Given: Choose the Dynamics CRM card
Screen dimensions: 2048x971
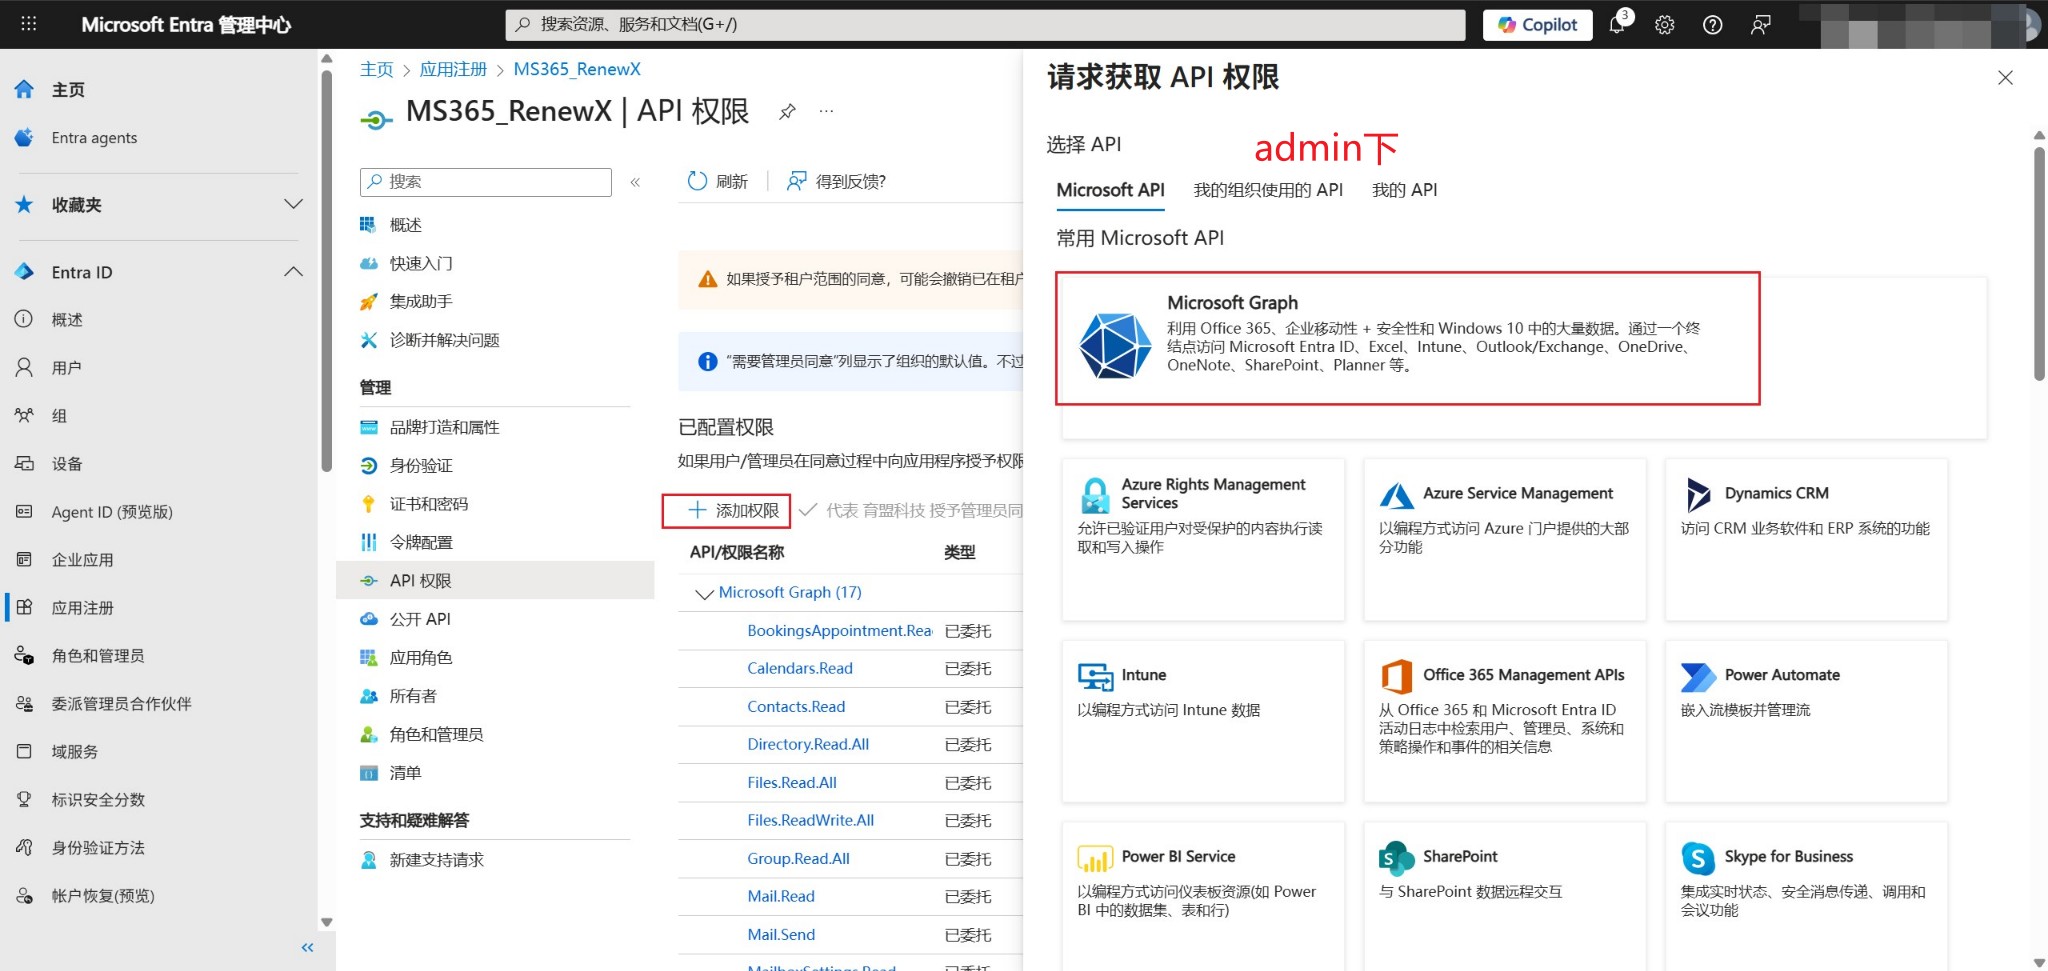Looking at the screenshot, I should tap(1806, 540).
